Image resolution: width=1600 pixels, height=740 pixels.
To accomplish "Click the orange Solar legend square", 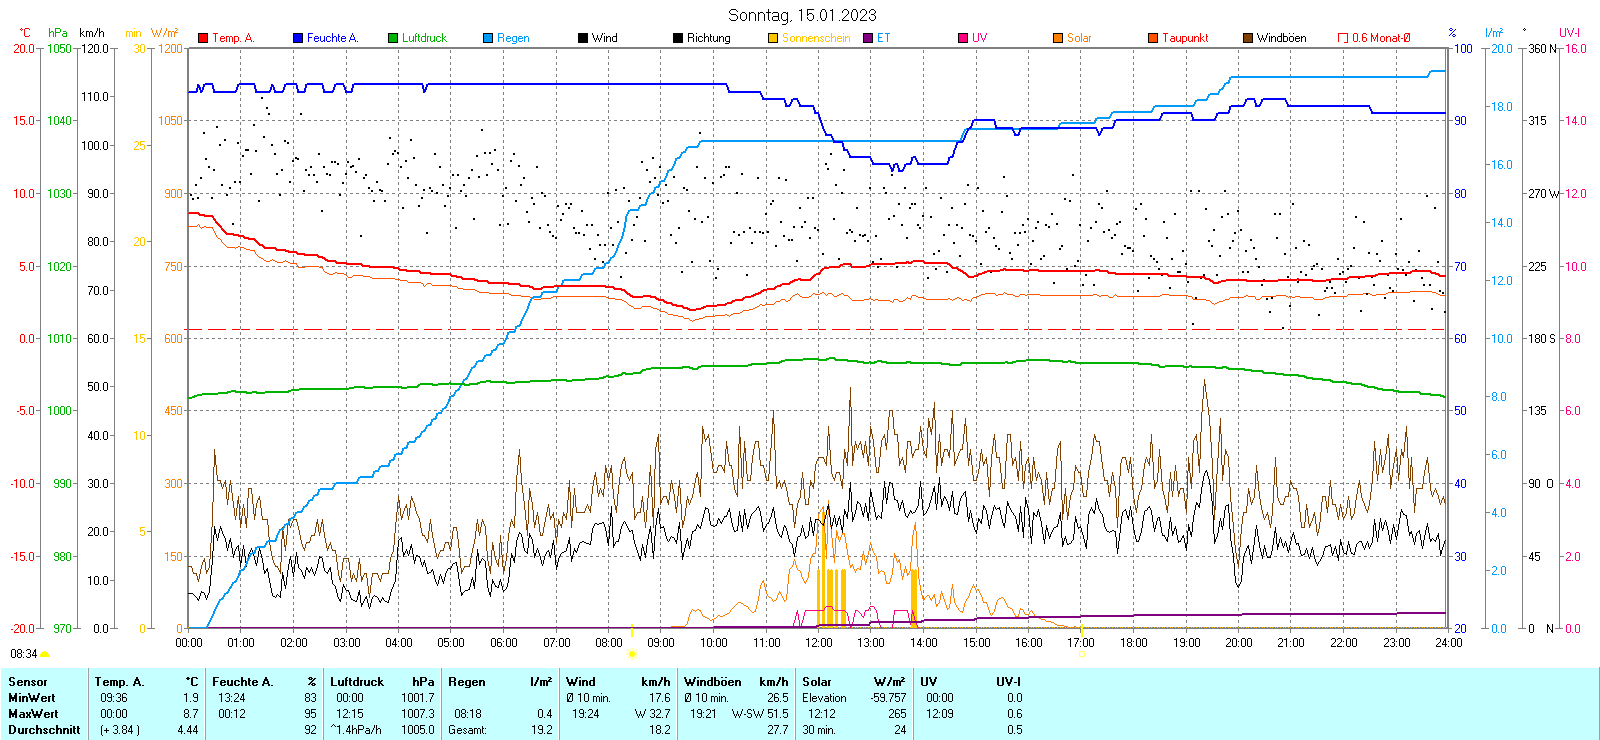I will pos(1058,38).
